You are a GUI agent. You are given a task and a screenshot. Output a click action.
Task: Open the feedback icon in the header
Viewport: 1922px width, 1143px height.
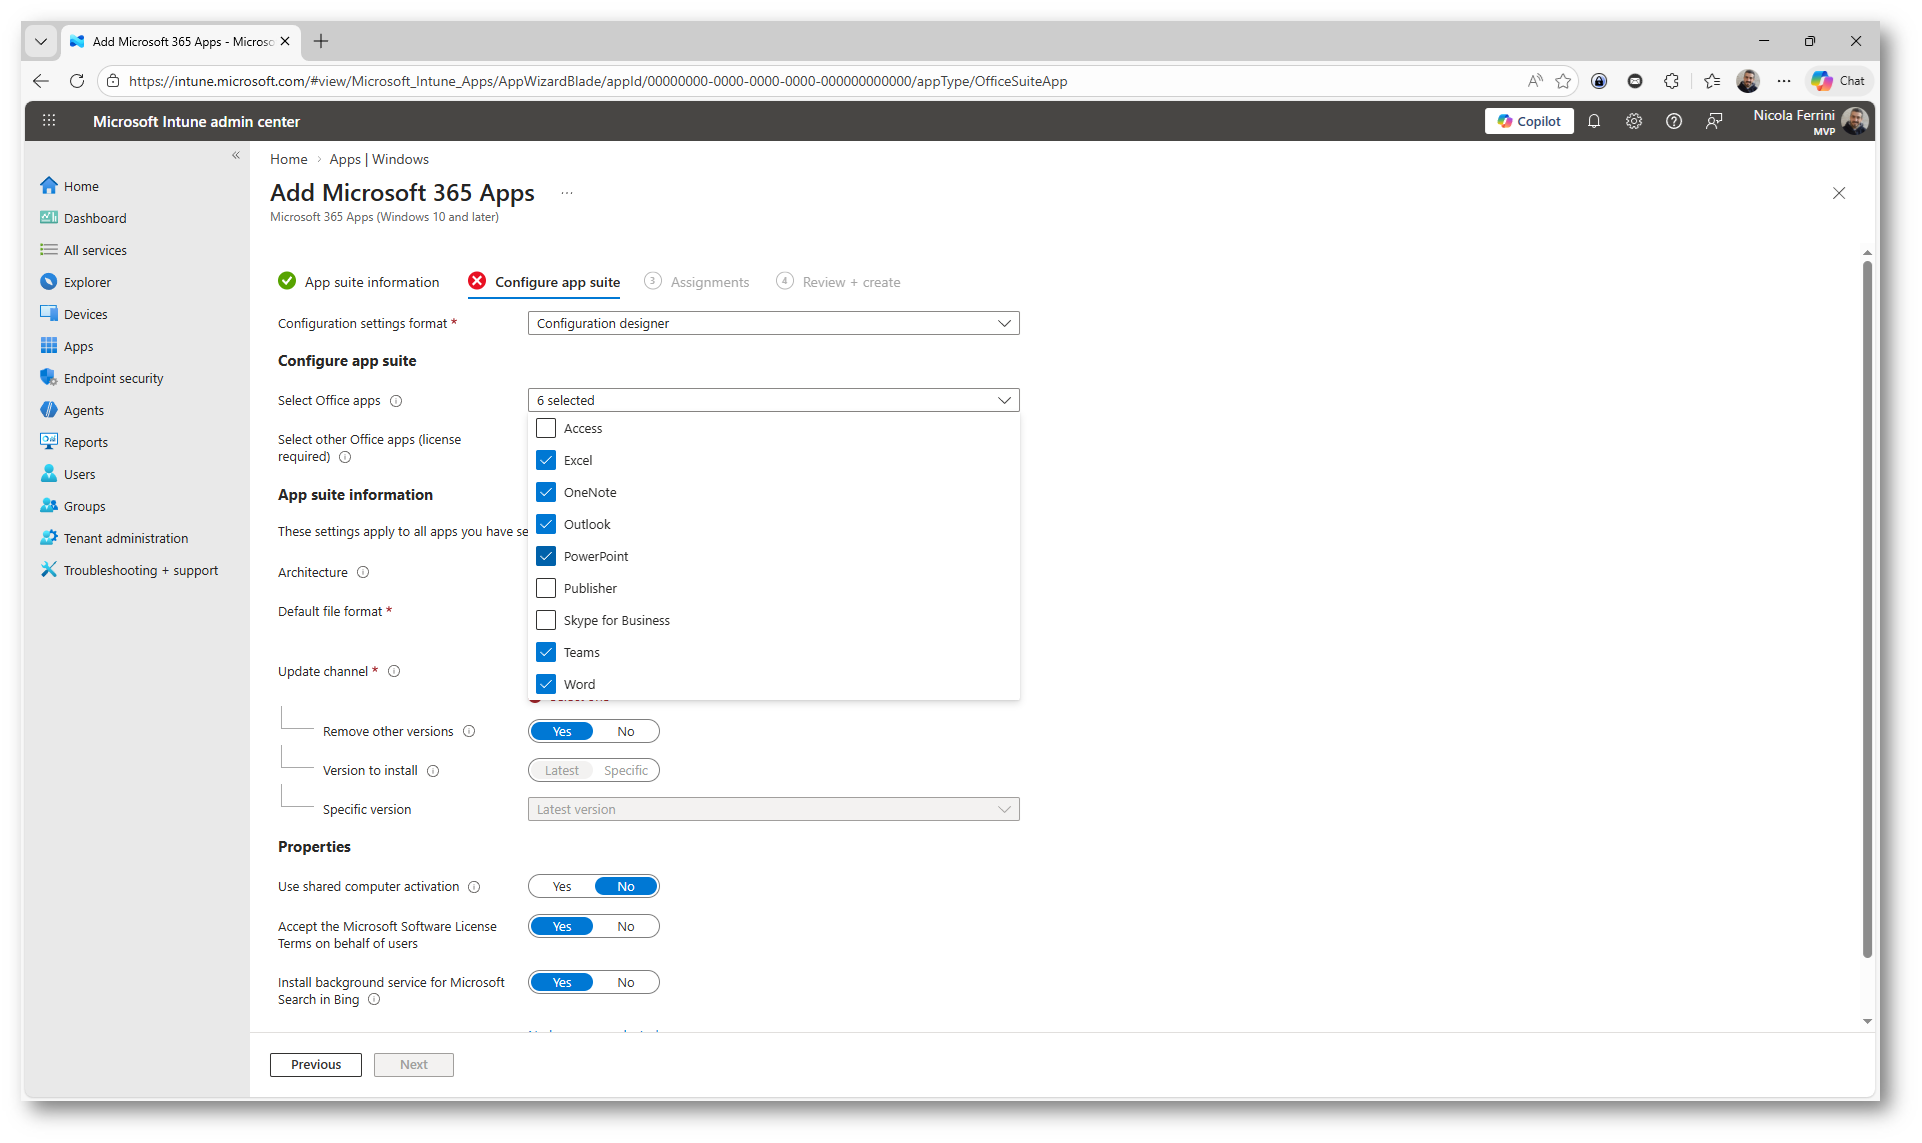1714,121
